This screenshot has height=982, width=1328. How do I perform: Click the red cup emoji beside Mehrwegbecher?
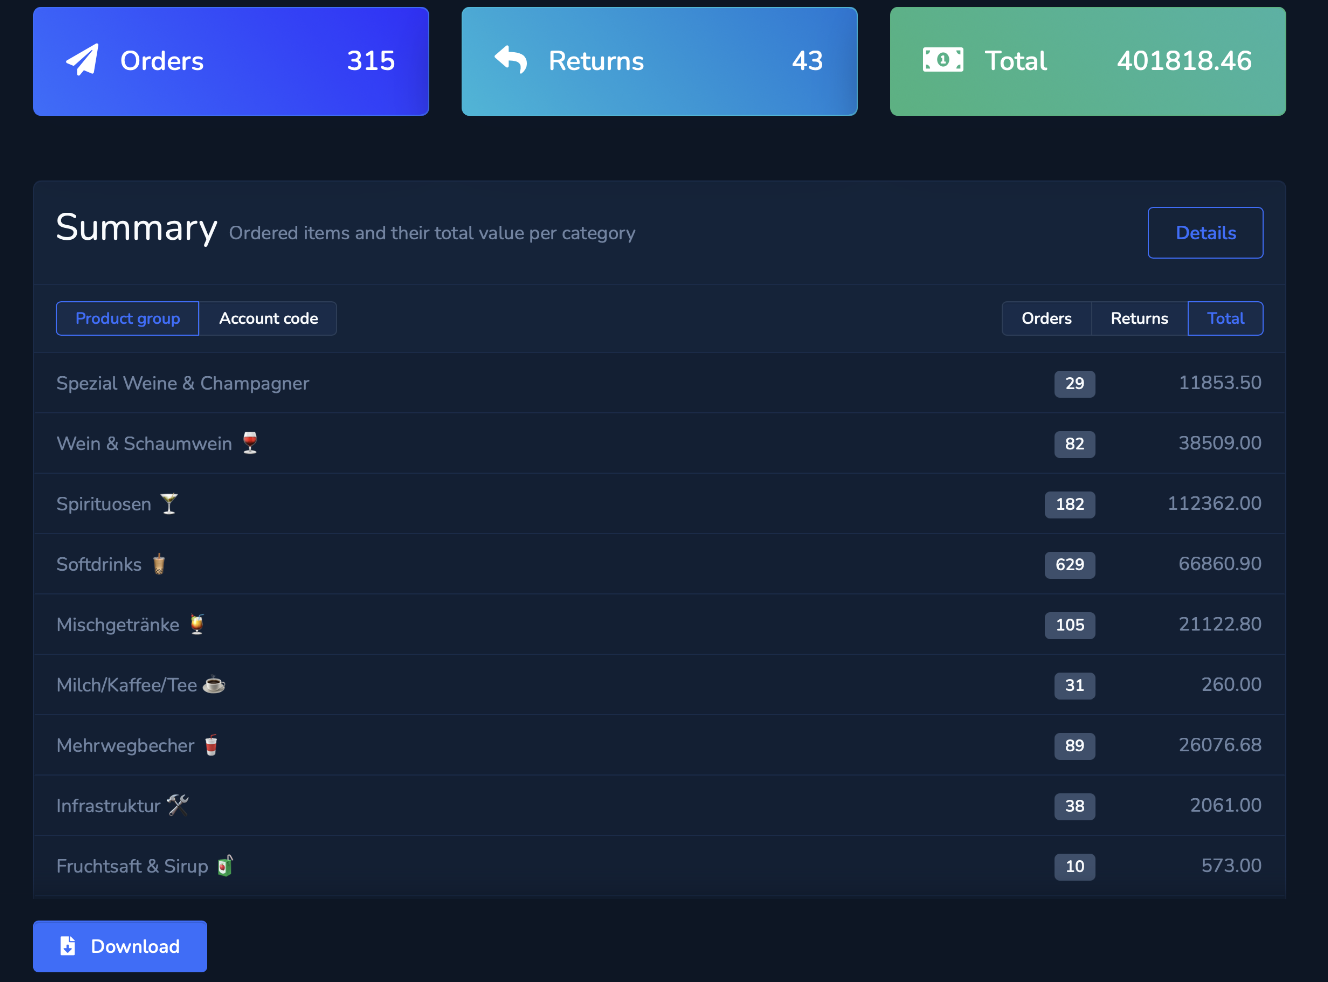(x=211, y=745)
